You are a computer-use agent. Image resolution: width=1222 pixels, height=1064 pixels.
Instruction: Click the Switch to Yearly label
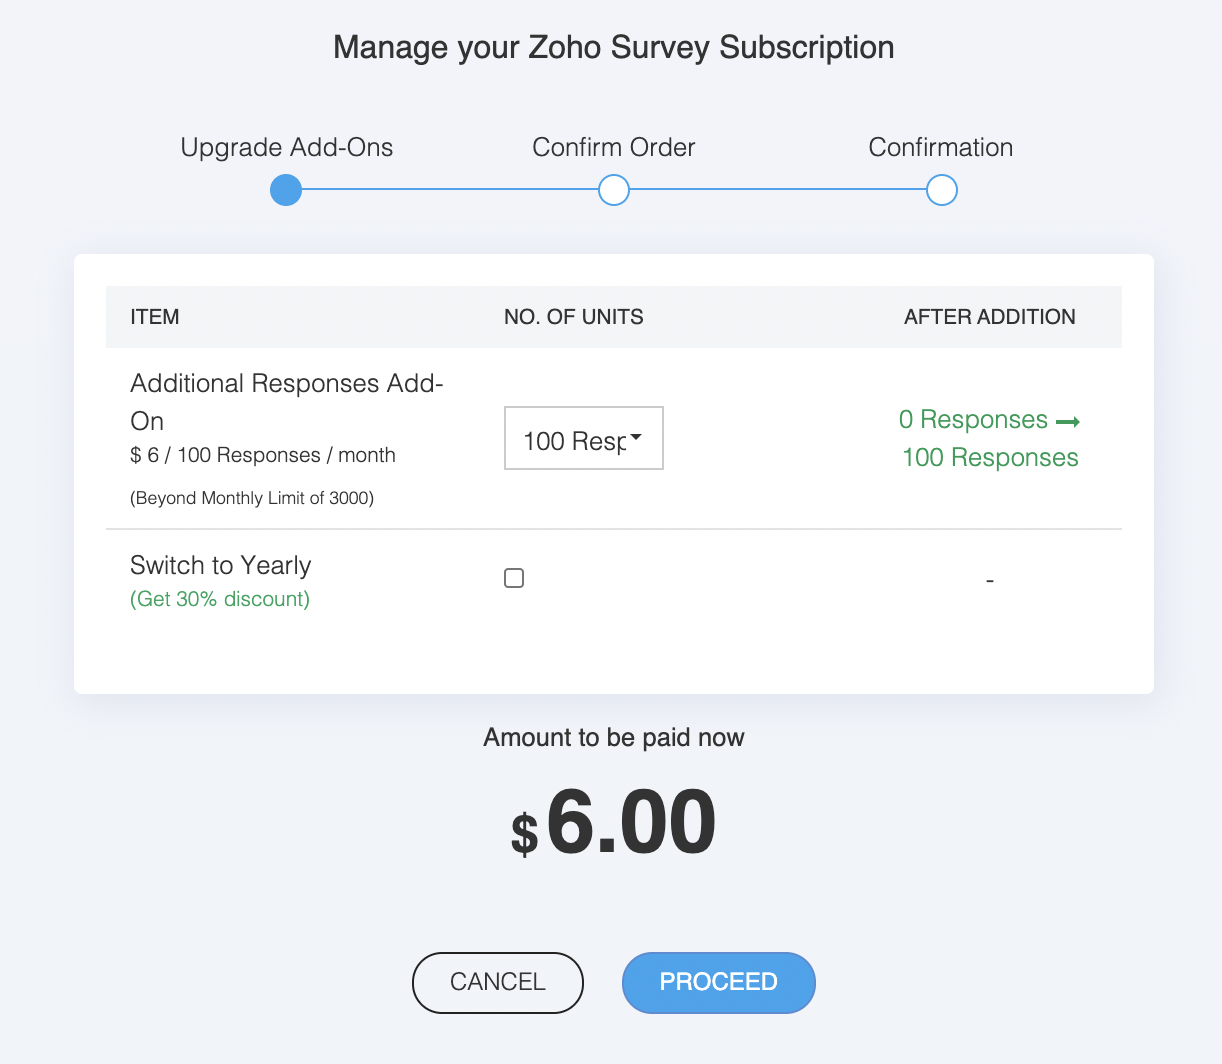[x=220, y=565]
